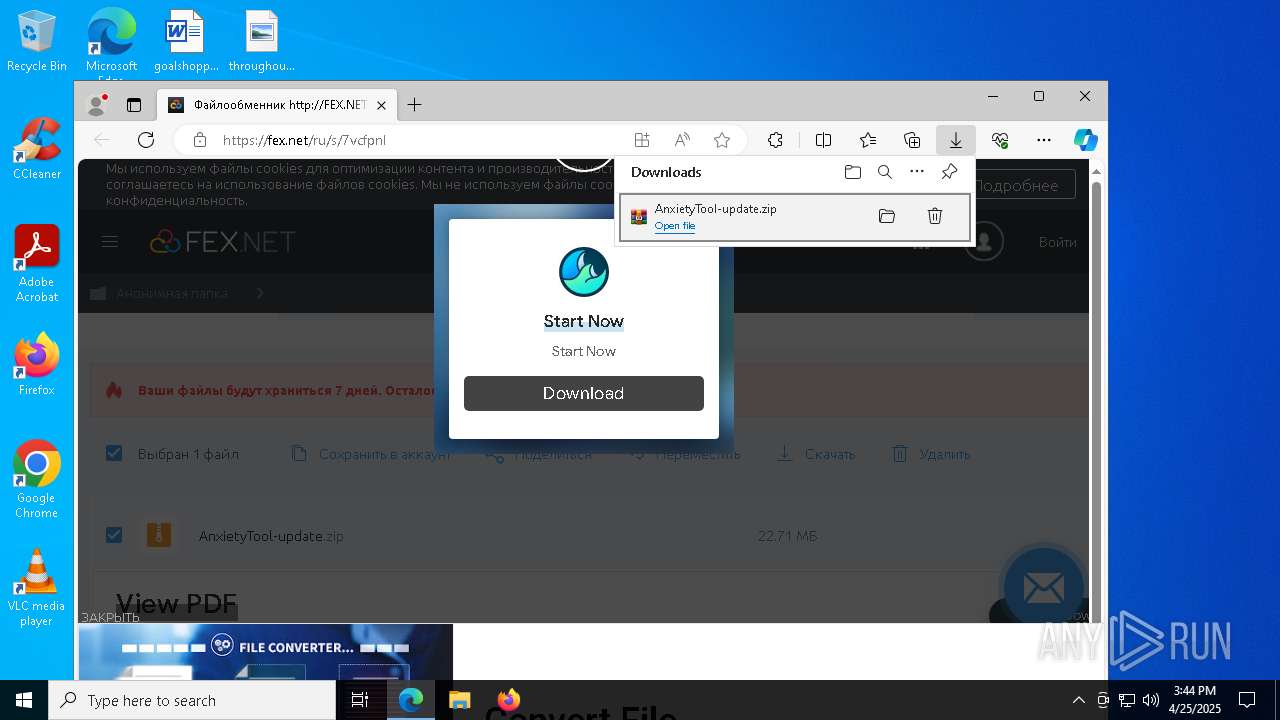Image resolution: width=1280 pixels, height=720 pixels.
Task: Open downloads folder from Downloads panel header
Action: click(853, 172)
